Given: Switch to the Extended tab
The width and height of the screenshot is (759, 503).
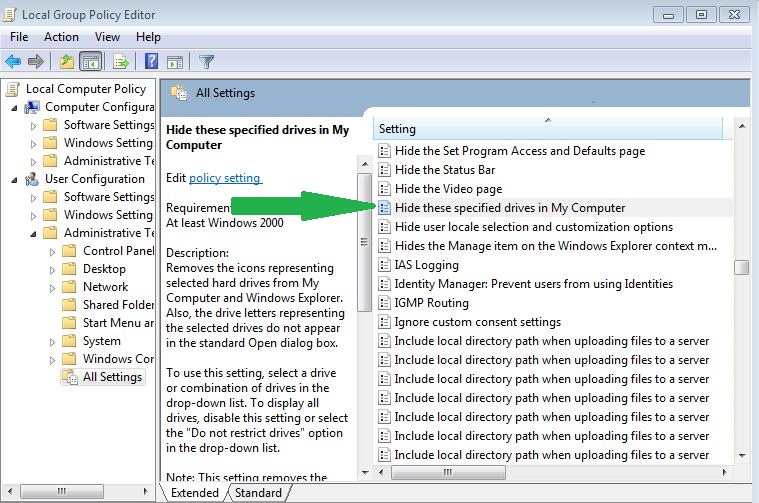Looking at the screenshot, I should coord(195,493).
